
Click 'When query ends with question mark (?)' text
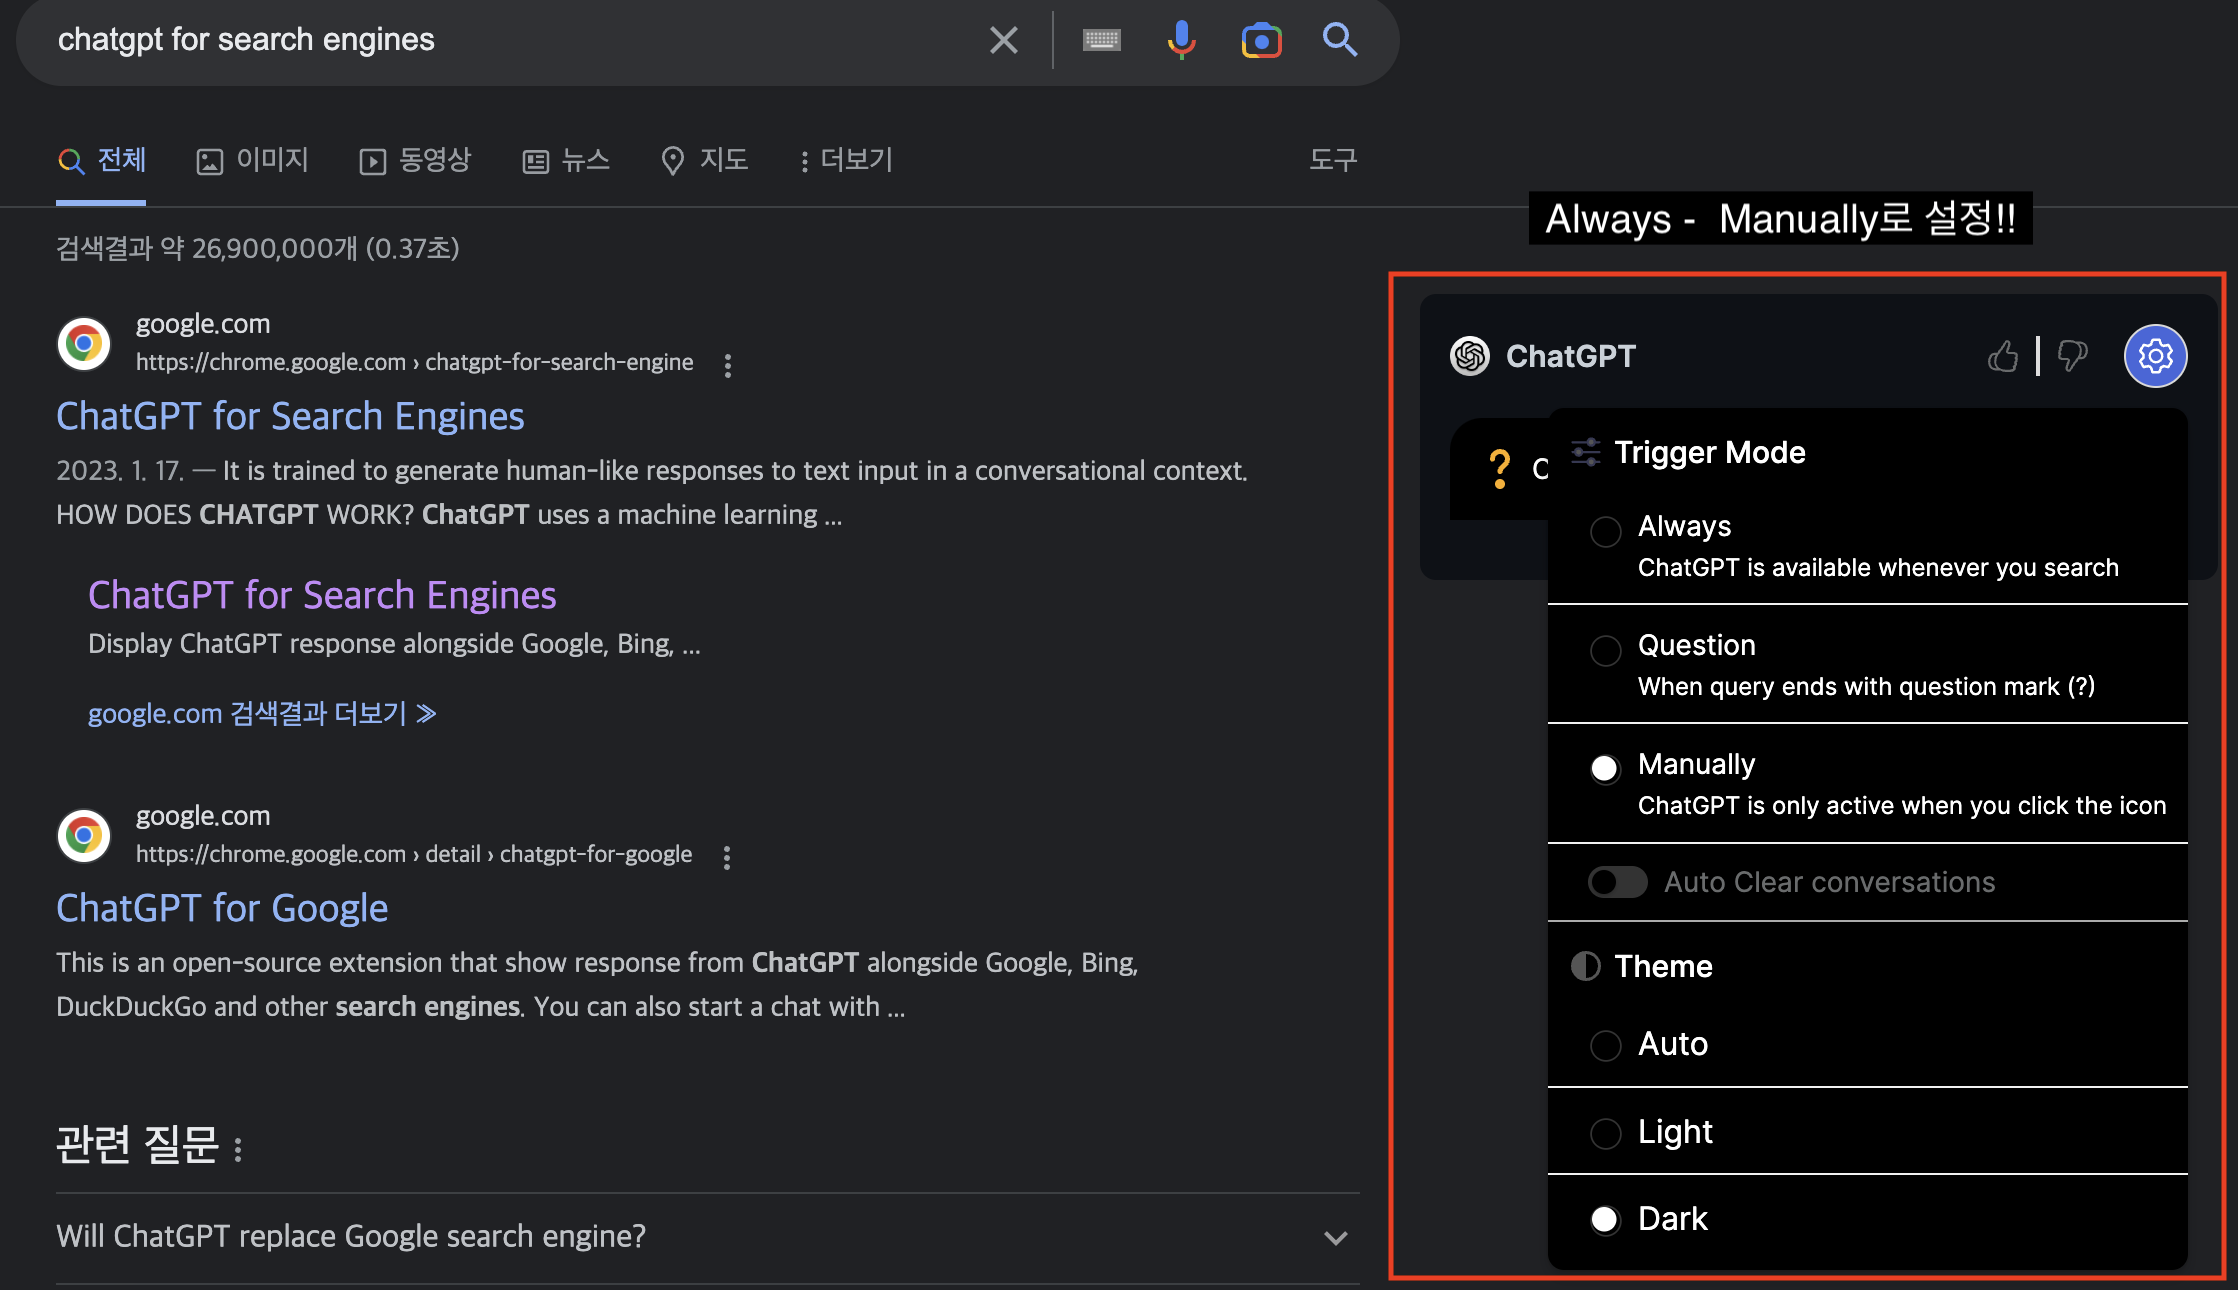point(1866,686)
